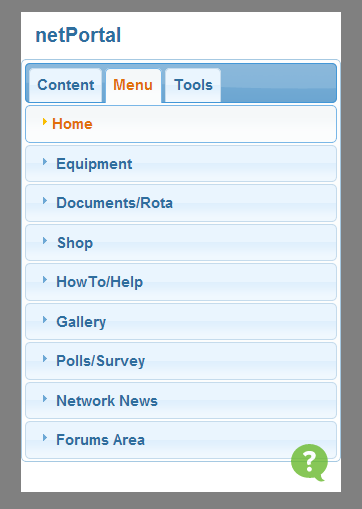Click the arrow beside HowTo/Help

pyautogui.click(x=45, y=280)
